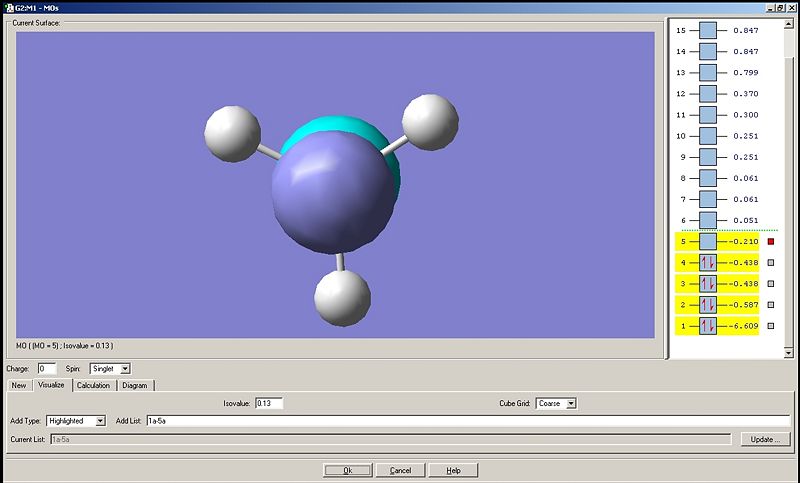Click orbital 1 box with energy -6.609
The width and height of the screenshot is (800, 483).
708,326
